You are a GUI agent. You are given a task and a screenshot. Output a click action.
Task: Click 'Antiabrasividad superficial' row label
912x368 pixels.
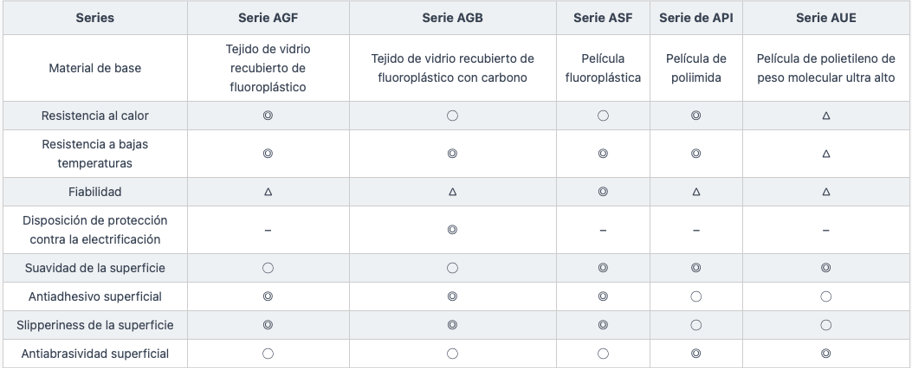click(95, 353)
